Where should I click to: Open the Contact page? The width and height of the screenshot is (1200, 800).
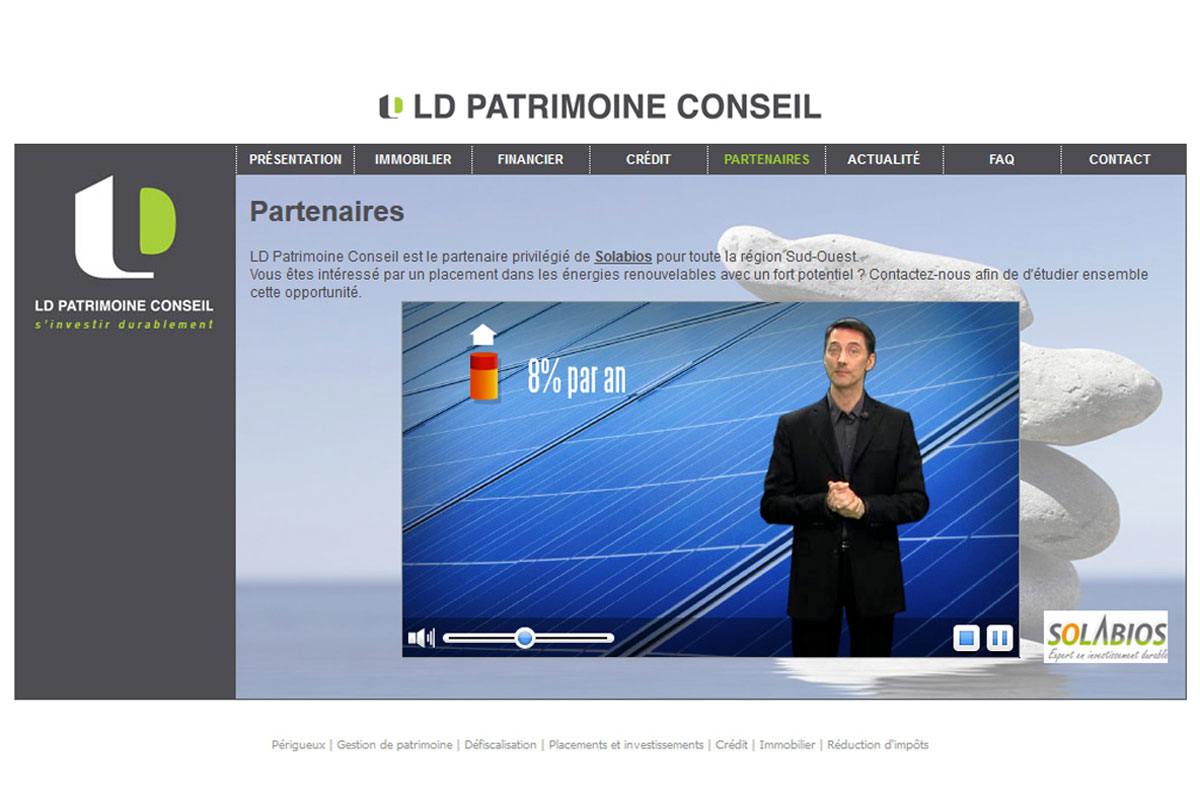click(x=1120, y=159)
